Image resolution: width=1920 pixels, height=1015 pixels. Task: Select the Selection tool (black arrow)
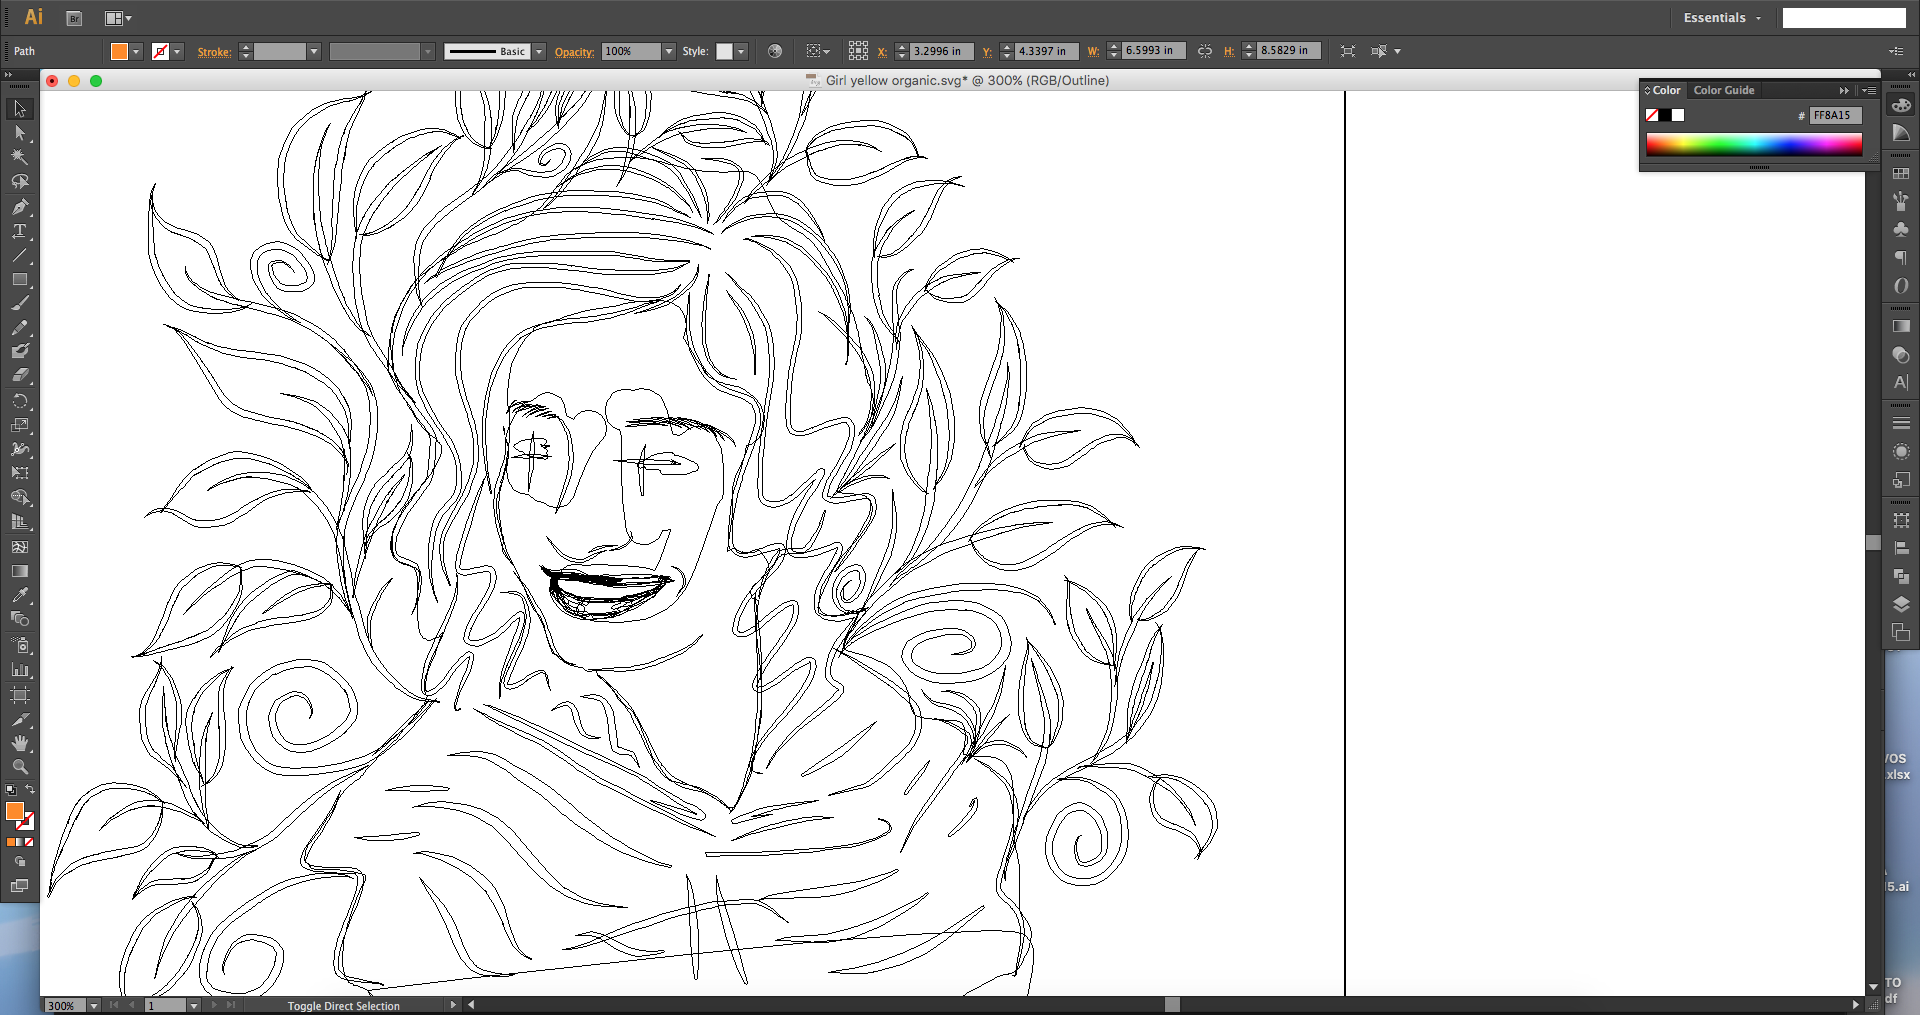tap(20, 109)
